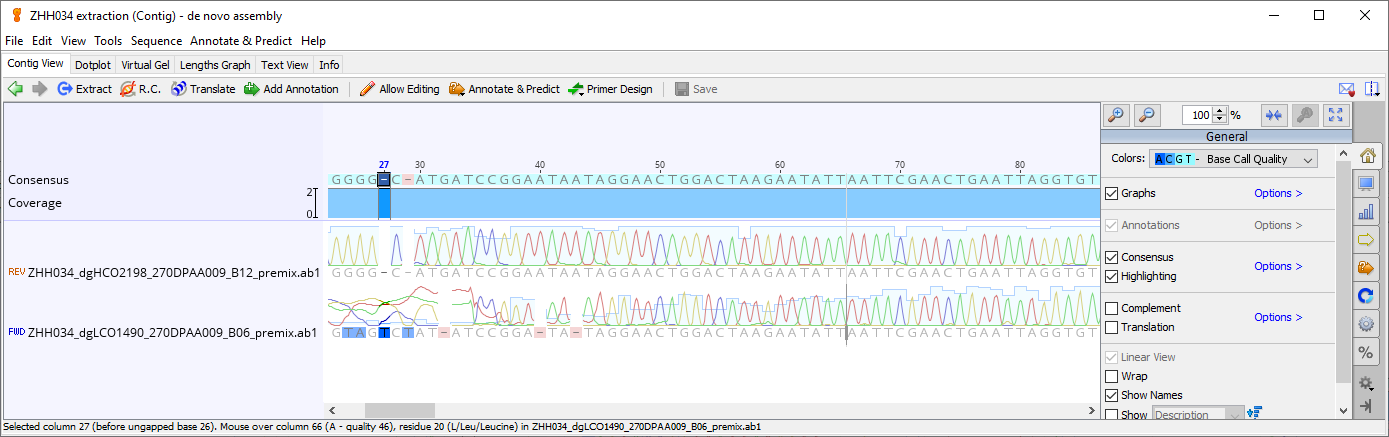Go back with the green left arrow
The height and width of the screenshot is (437, 1389).
coord(15,89)
